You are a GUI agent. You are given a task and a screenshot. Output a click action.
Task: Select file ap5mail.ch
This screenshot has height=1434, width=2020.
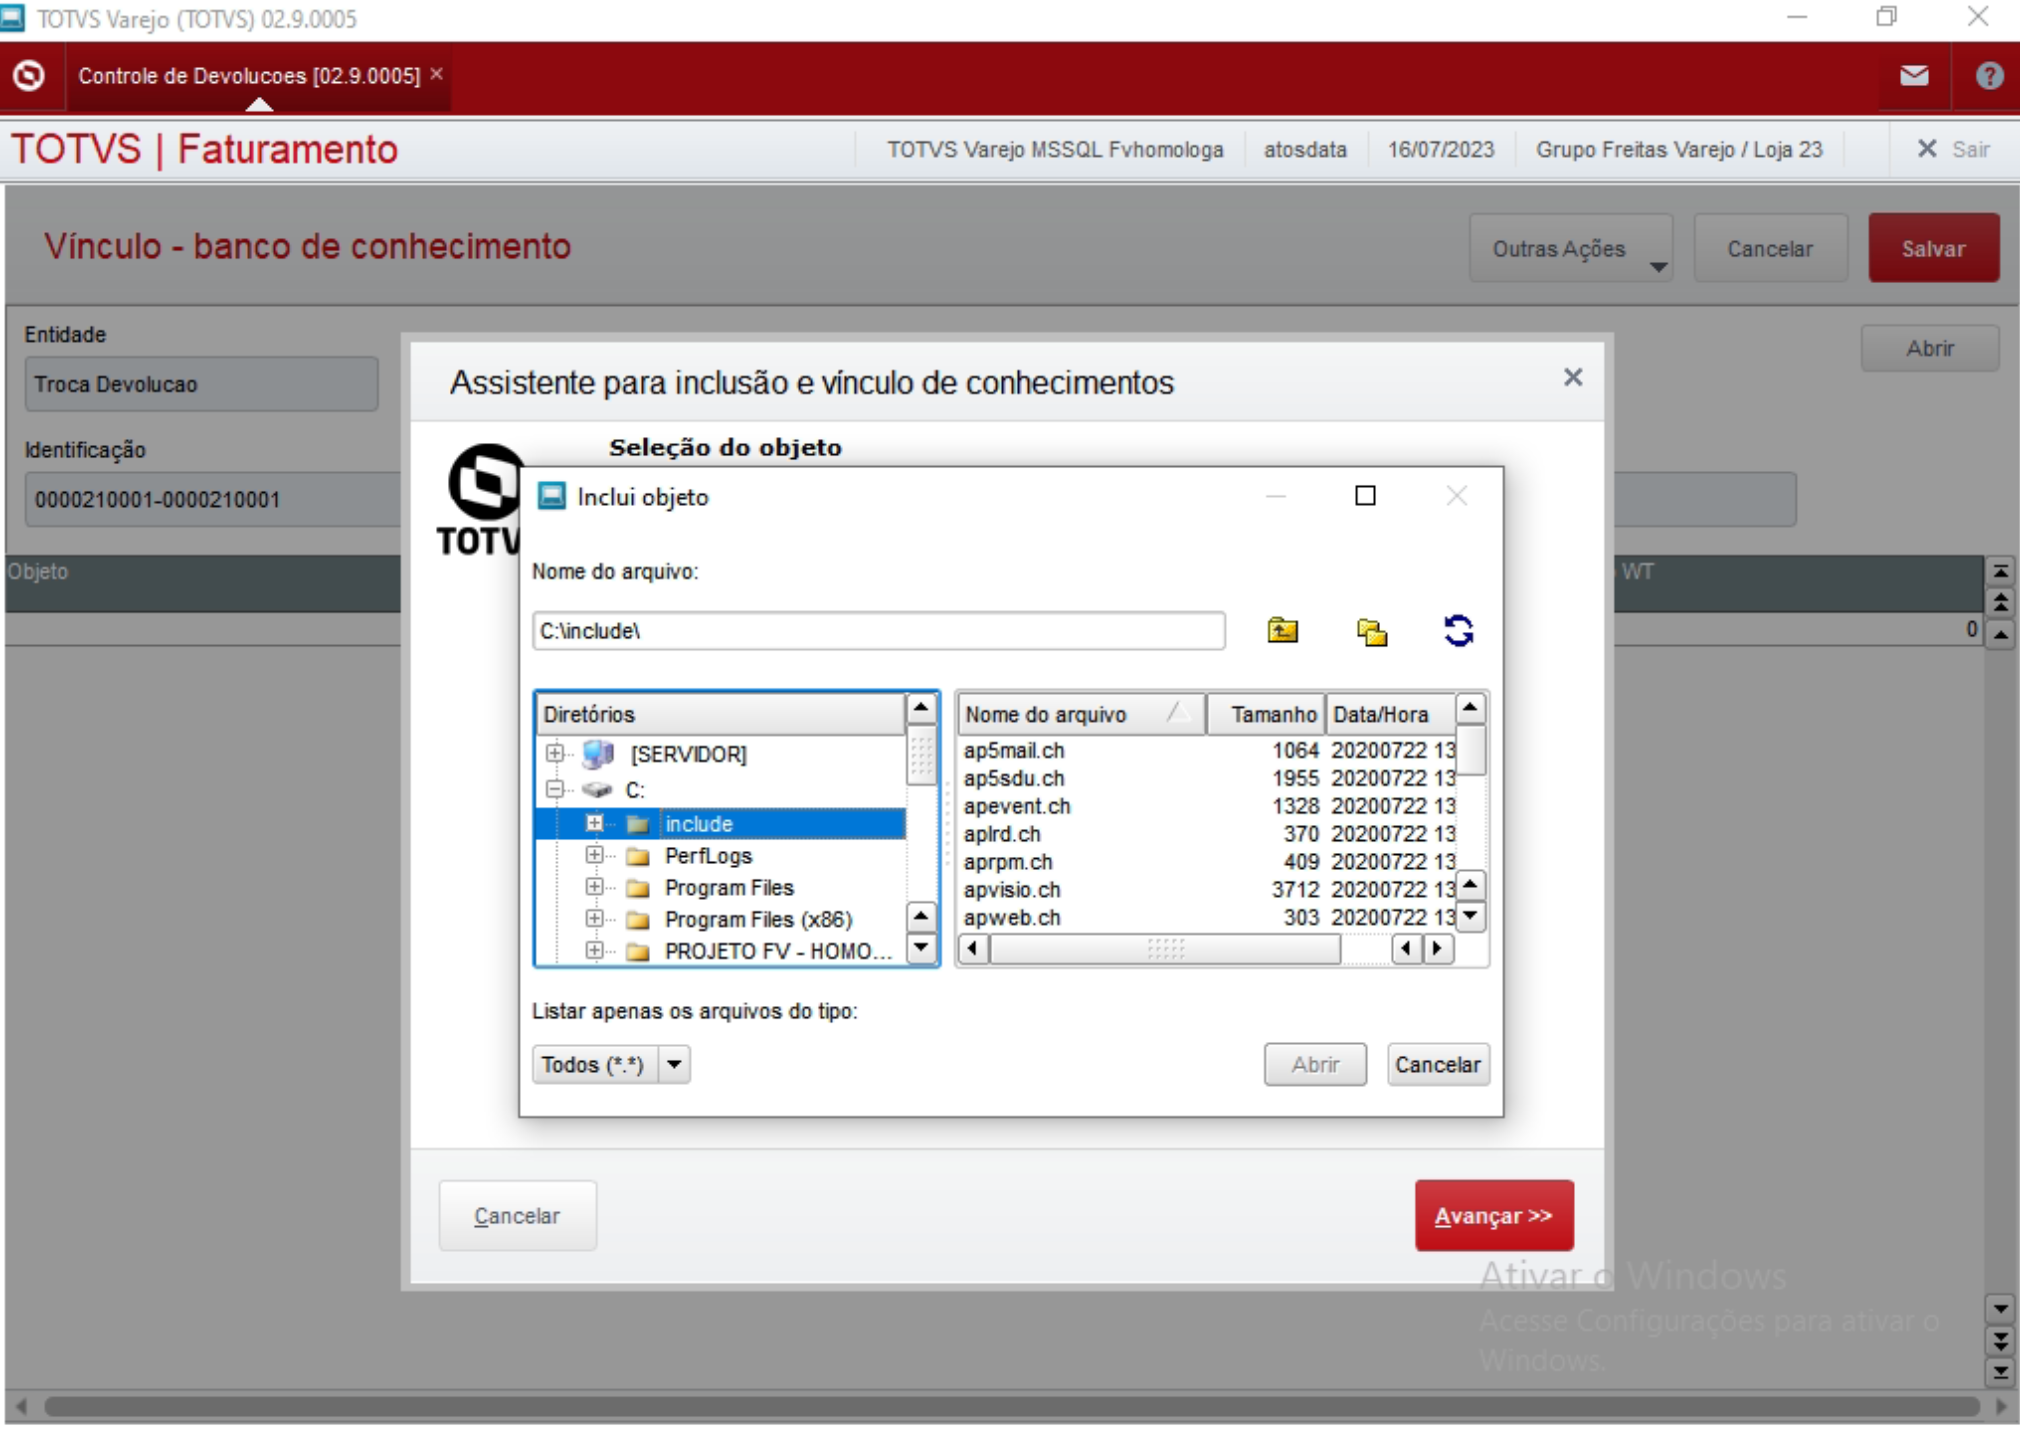pyautogui.click(x=1014, y=750)
